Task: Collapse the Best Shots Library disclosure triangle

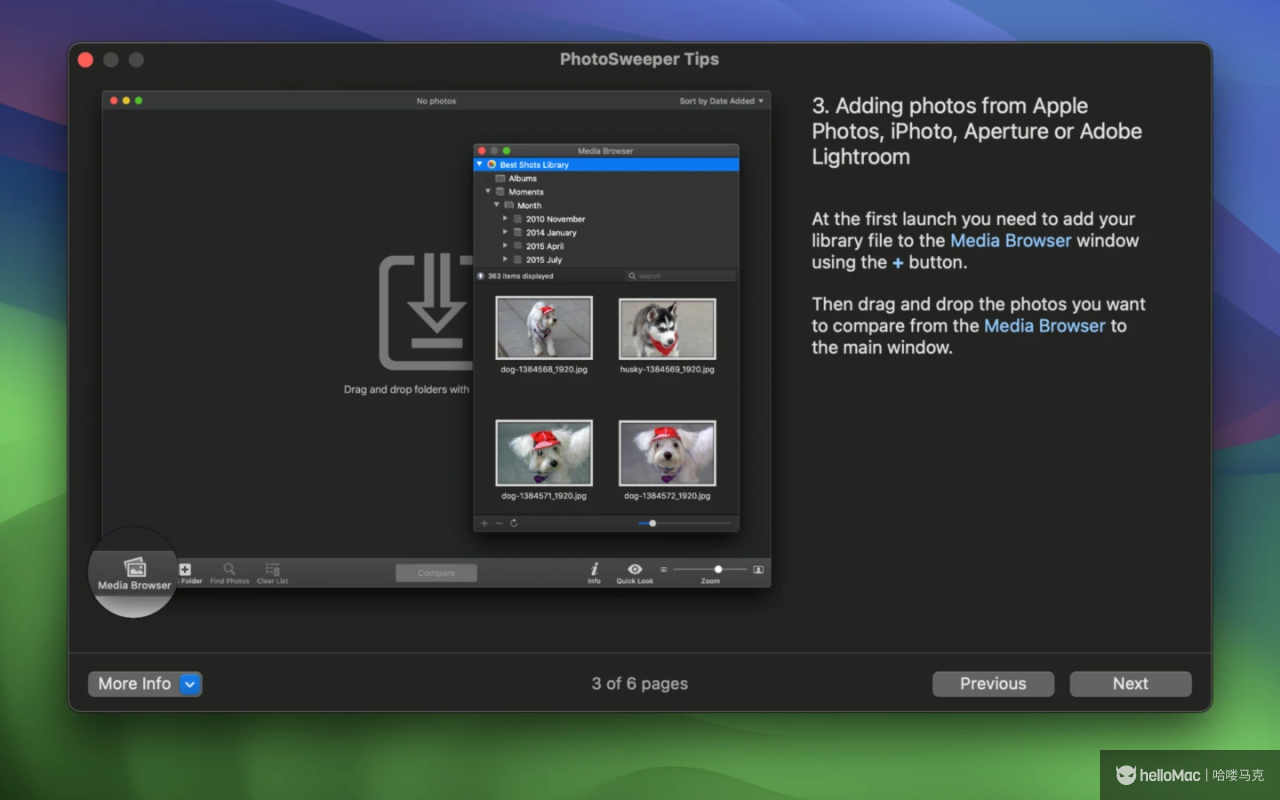Action: [x=480, y=164]
